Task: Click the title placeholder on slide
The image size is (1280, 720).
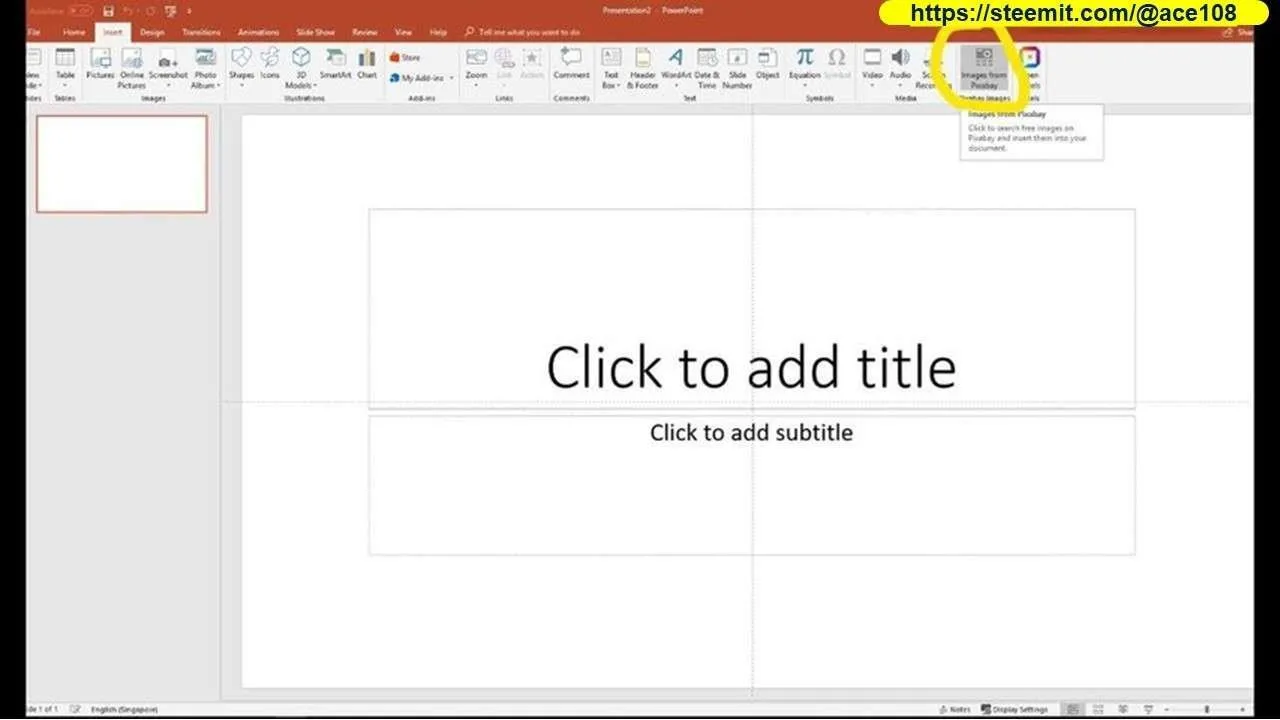Action: pos(751,308)
